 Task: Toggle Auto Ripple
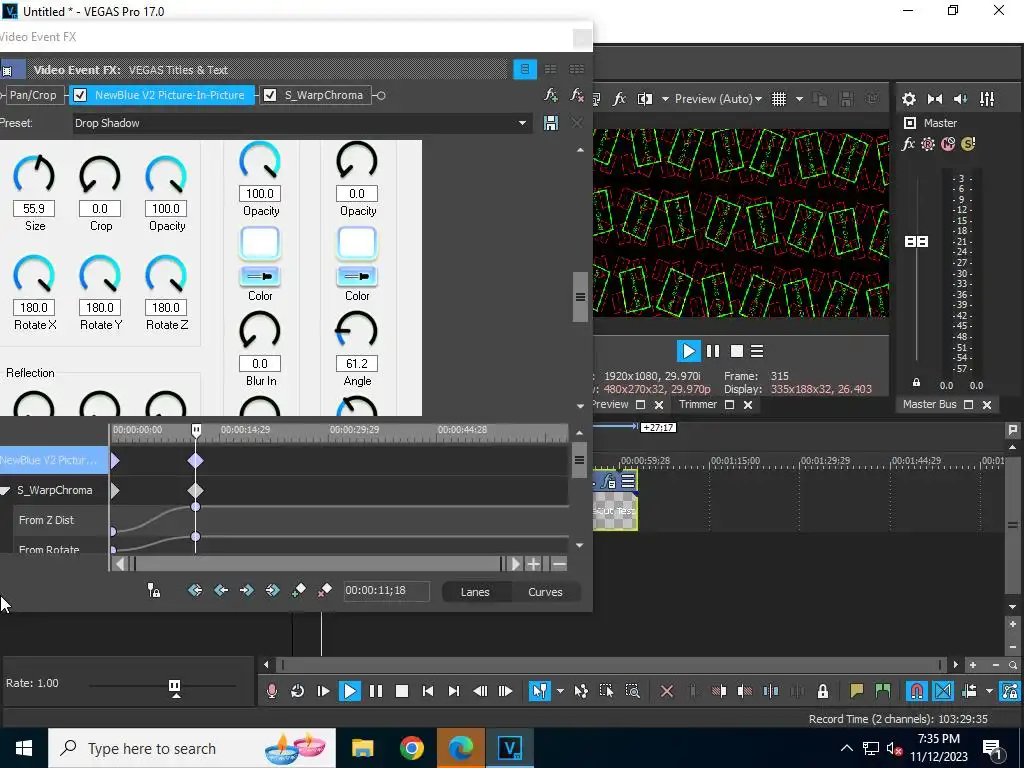click(x=969, y=691)
